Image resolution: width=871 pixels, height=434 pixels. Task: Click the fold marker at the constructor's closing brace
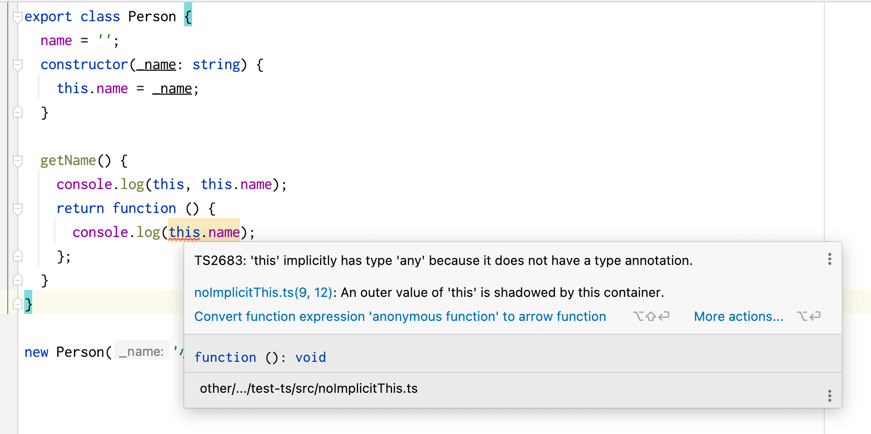pyautogui.click(x=18, y=113)
